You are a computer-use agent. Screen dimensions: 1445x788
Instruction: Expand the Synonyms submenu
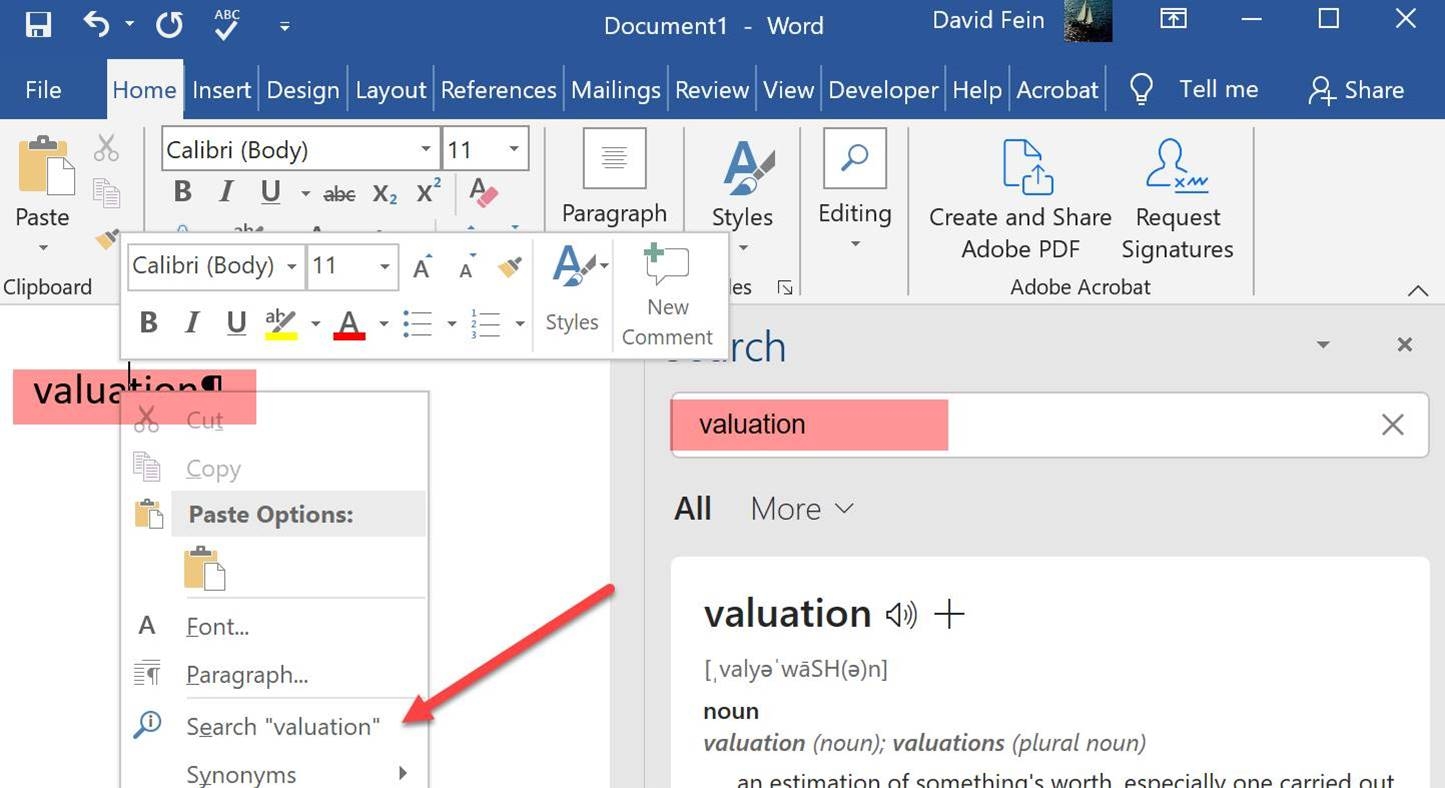240,772
